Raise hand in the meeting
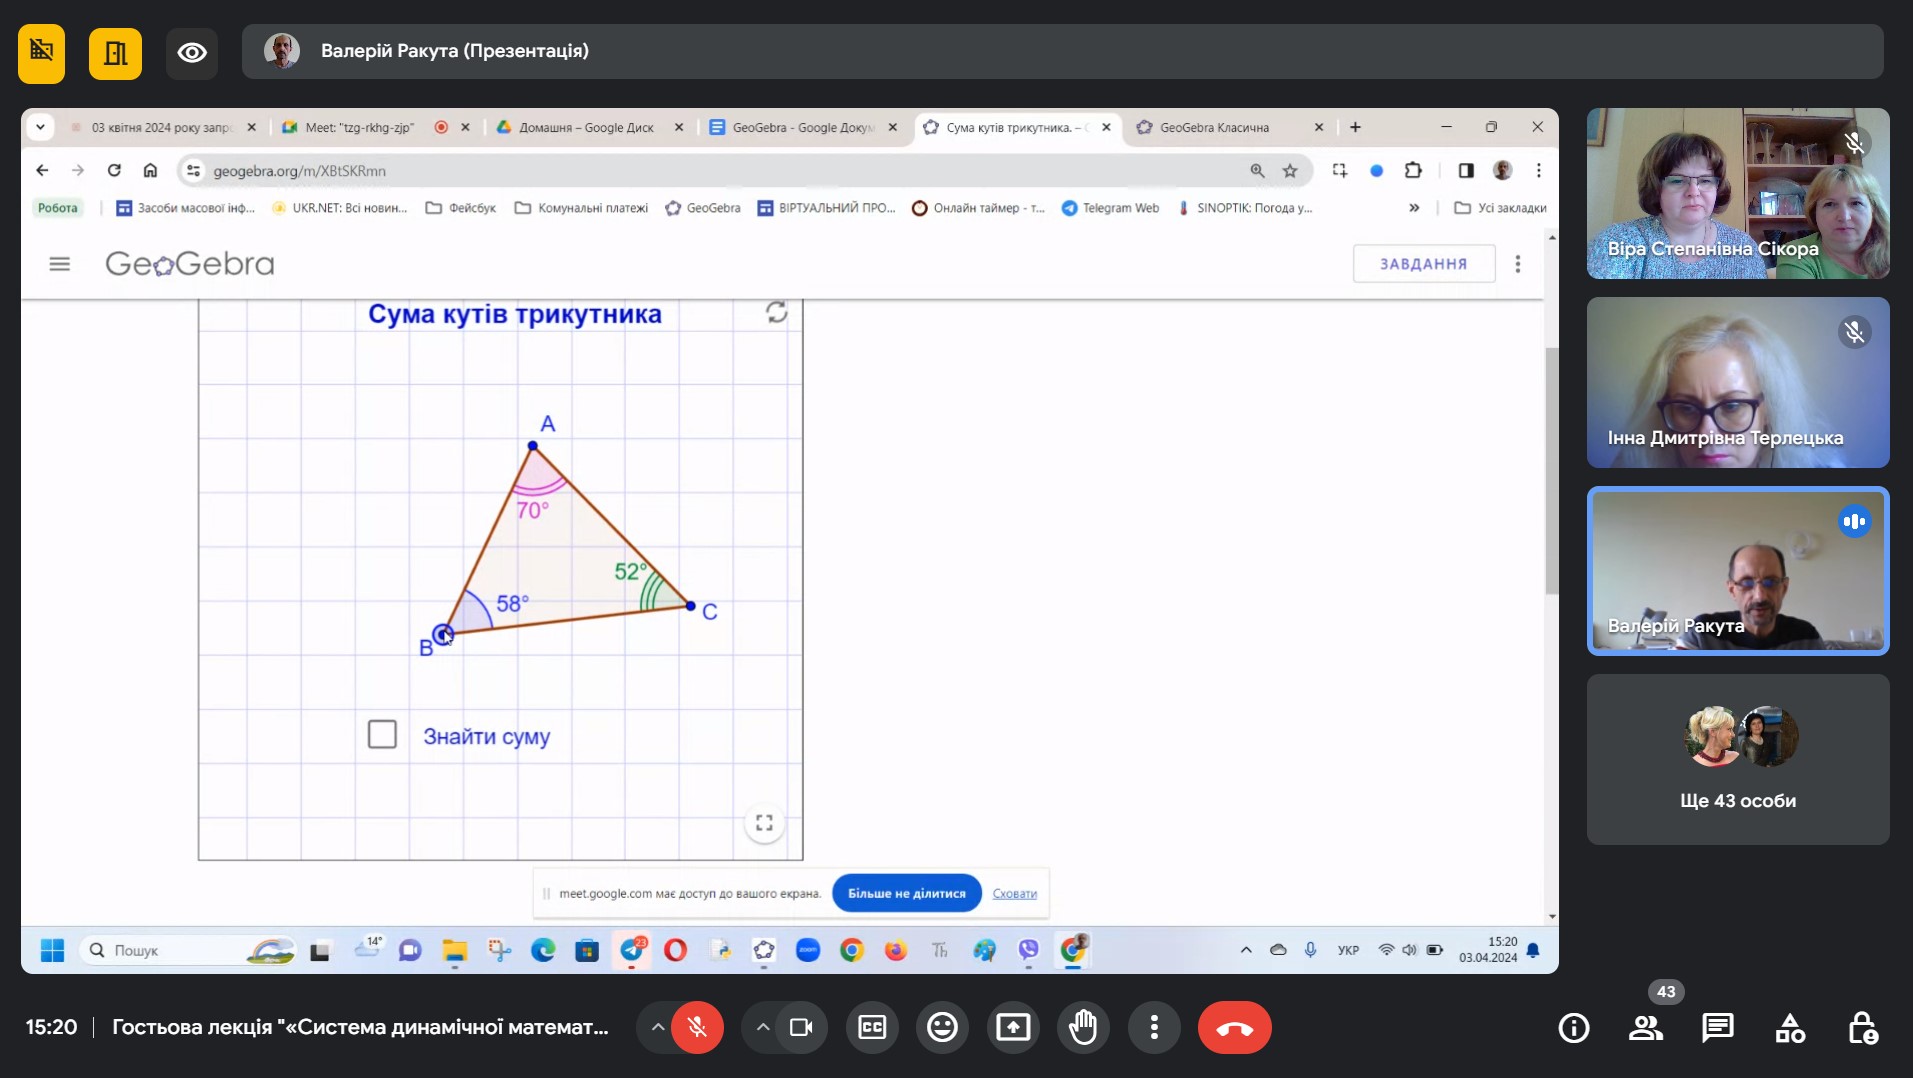The width and height of the screenshot is (1913, 1078). tap(1083, 1027)
